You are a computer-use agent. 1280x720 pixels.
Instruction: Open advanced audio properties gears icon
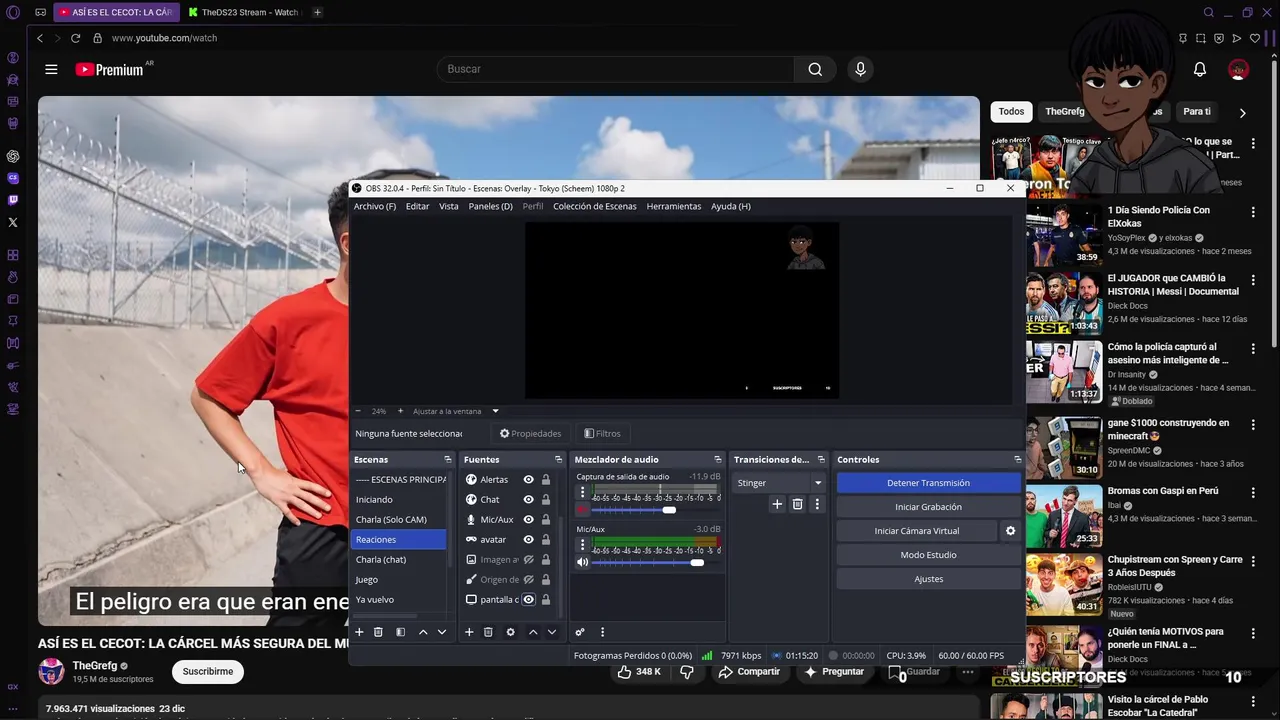(x=579, y=632)
